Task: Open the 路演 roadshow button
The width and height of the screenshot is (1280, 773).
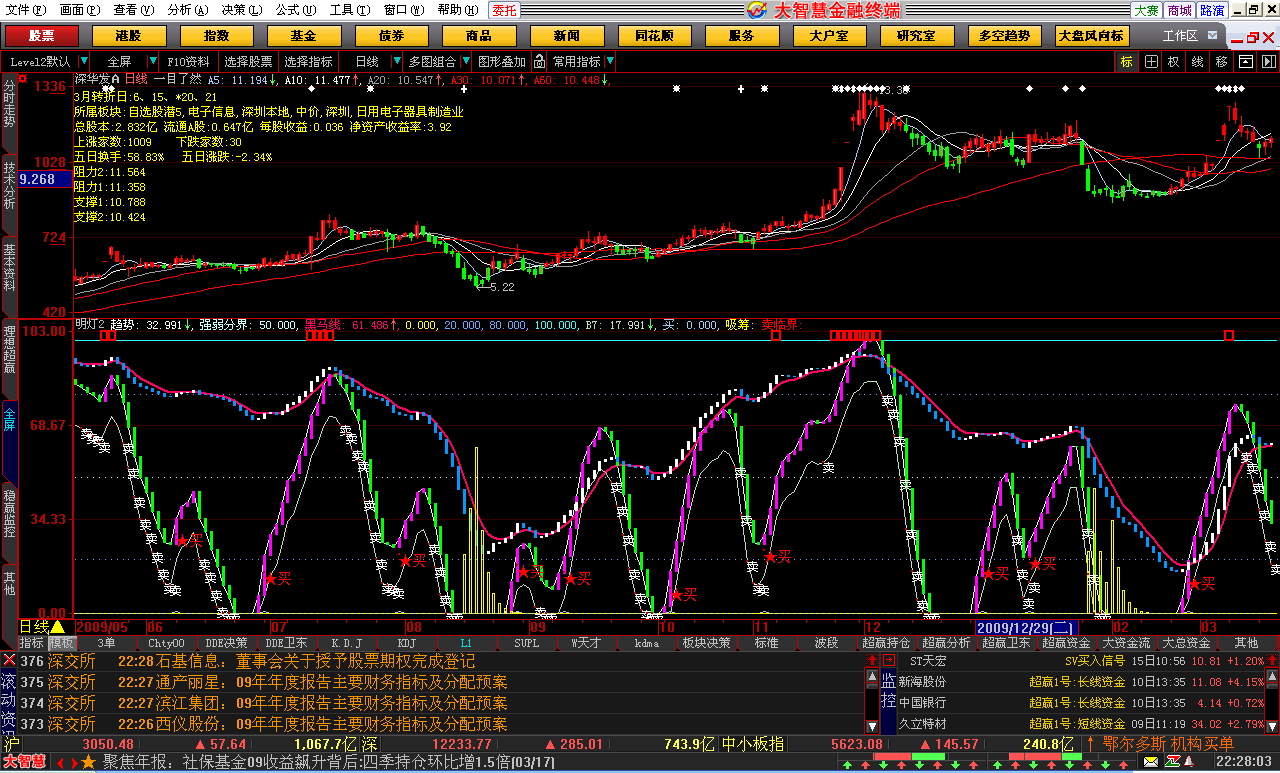Action: (x=1212, y=10)
